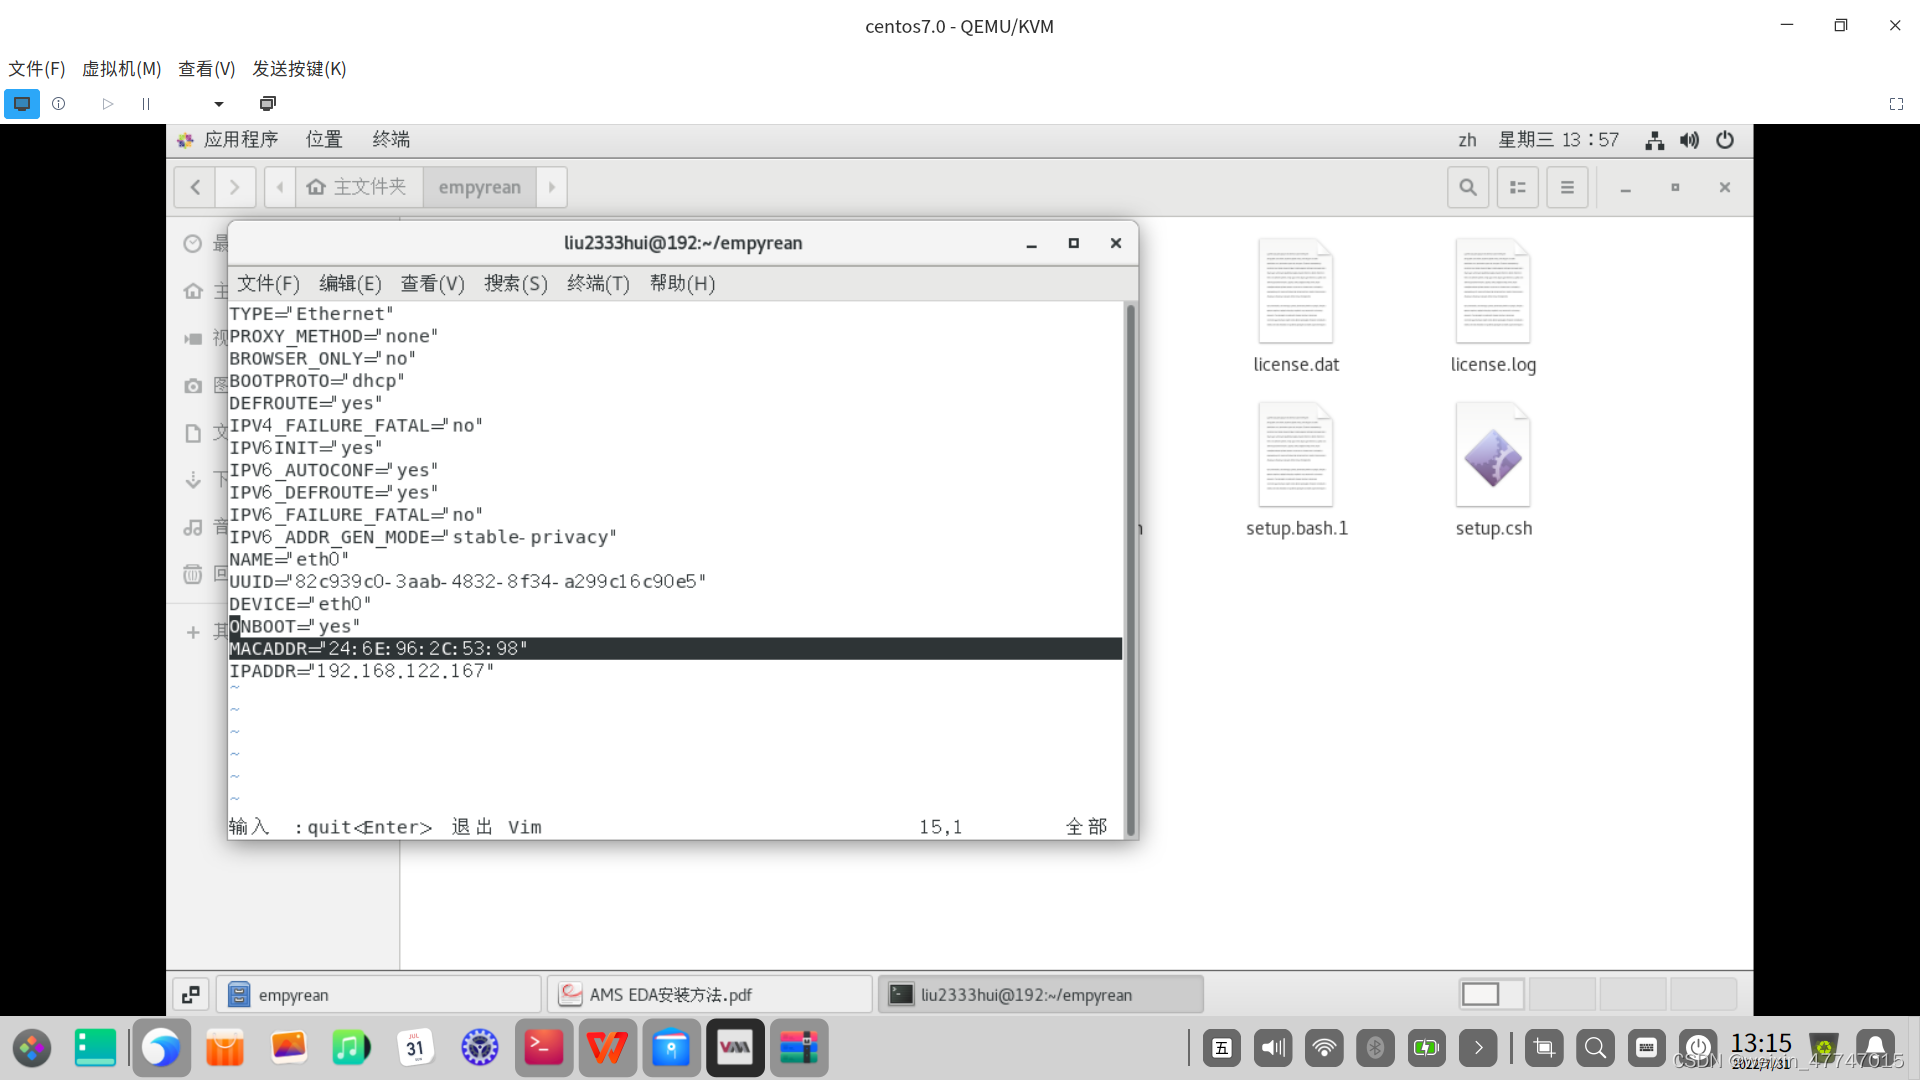This screenshot has height=1080, width=1920.
Task: Open the 发送按键(K) menu
Action: pos(299,69)
